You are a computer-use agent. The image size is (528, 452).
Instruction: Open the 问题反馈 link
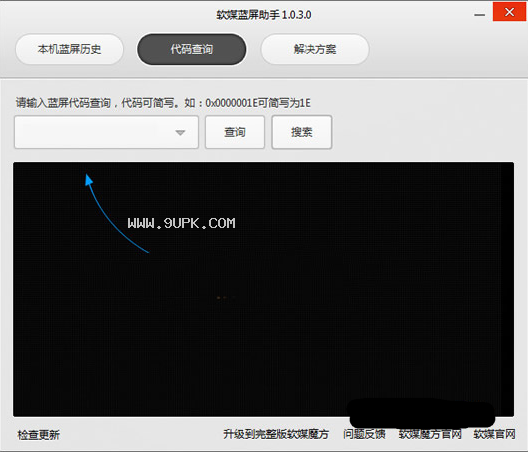pyautogui.click(x=364, y=434)
